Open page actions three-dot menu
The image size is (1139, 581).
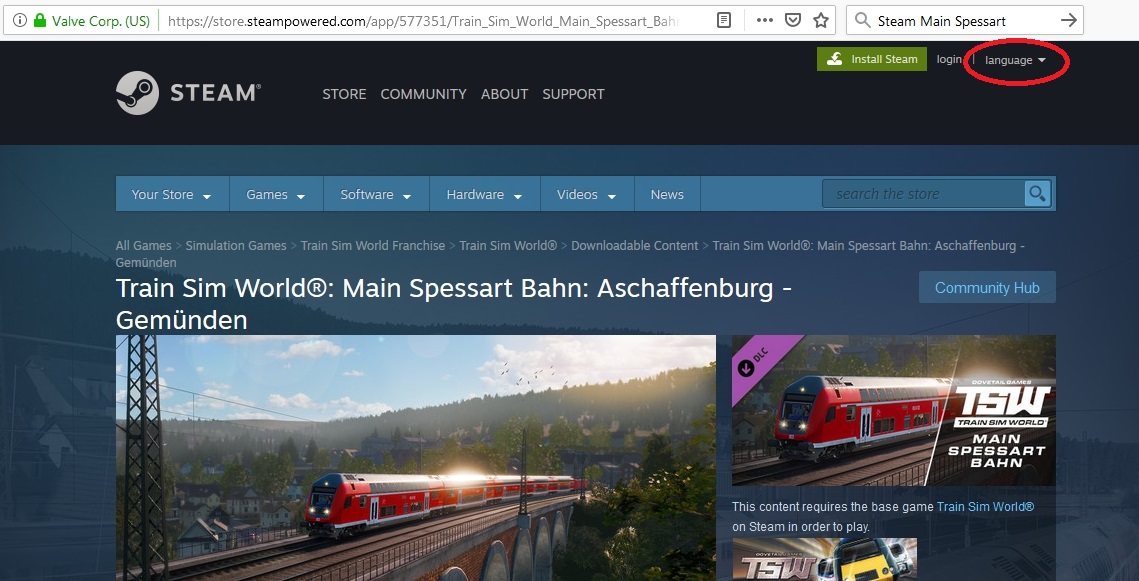coord(764,20)
